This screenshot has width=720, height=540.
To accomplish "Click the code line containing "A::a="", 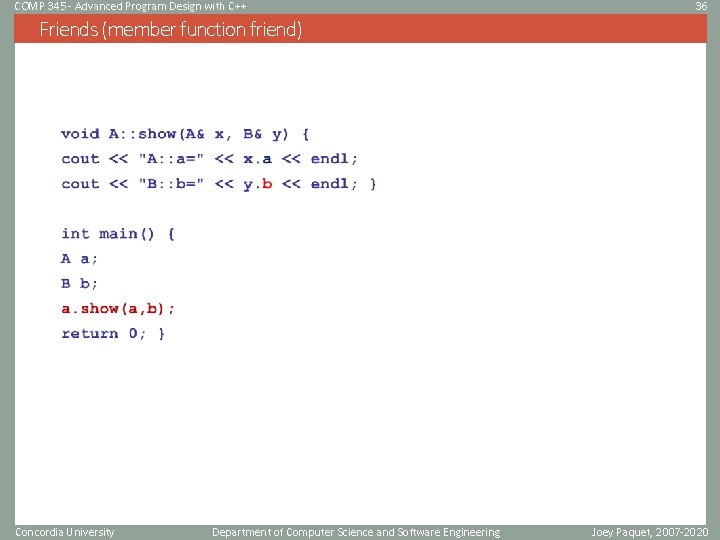I will tap(209, 159).
